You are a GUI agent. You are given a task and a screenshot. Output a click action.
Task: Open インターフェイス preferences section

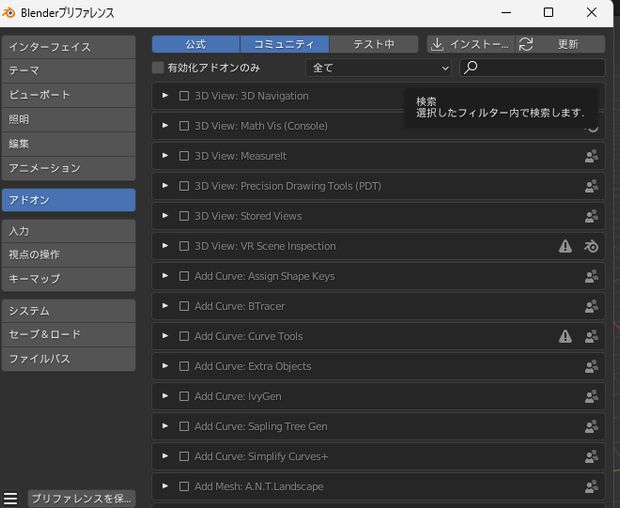[x=69, y=47]
